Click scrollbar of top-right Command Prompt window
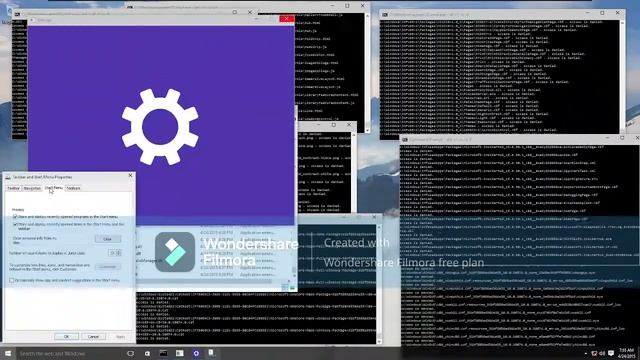 coord(622,76)
